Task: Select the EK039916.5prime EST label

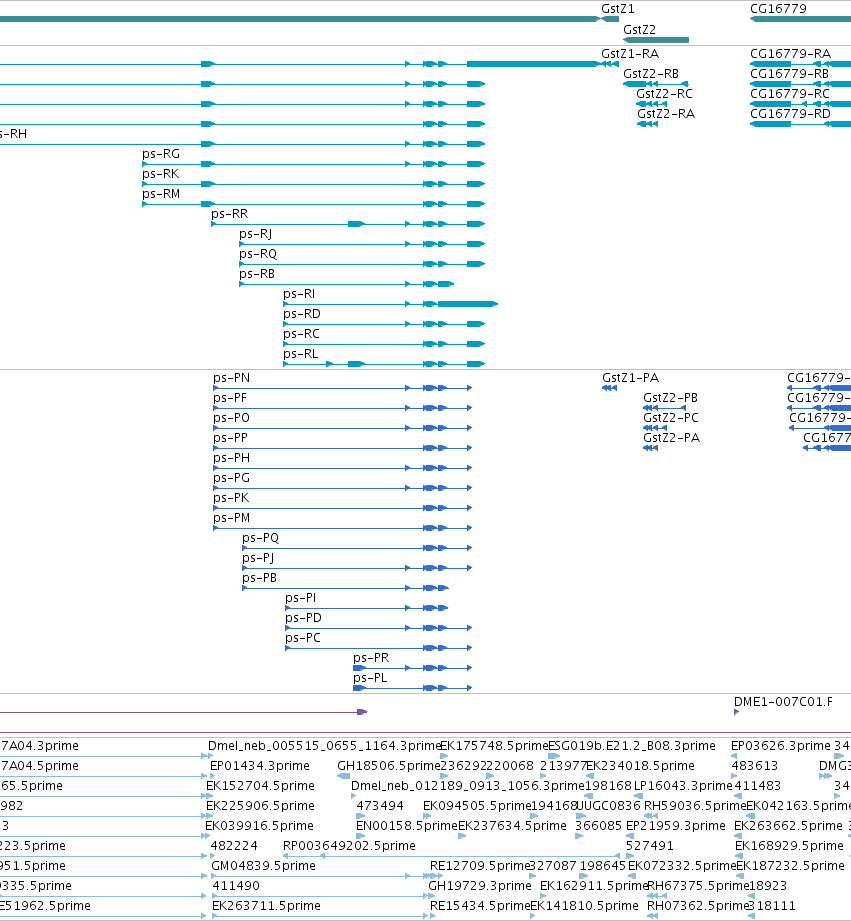Action: [x=259, y=826]
